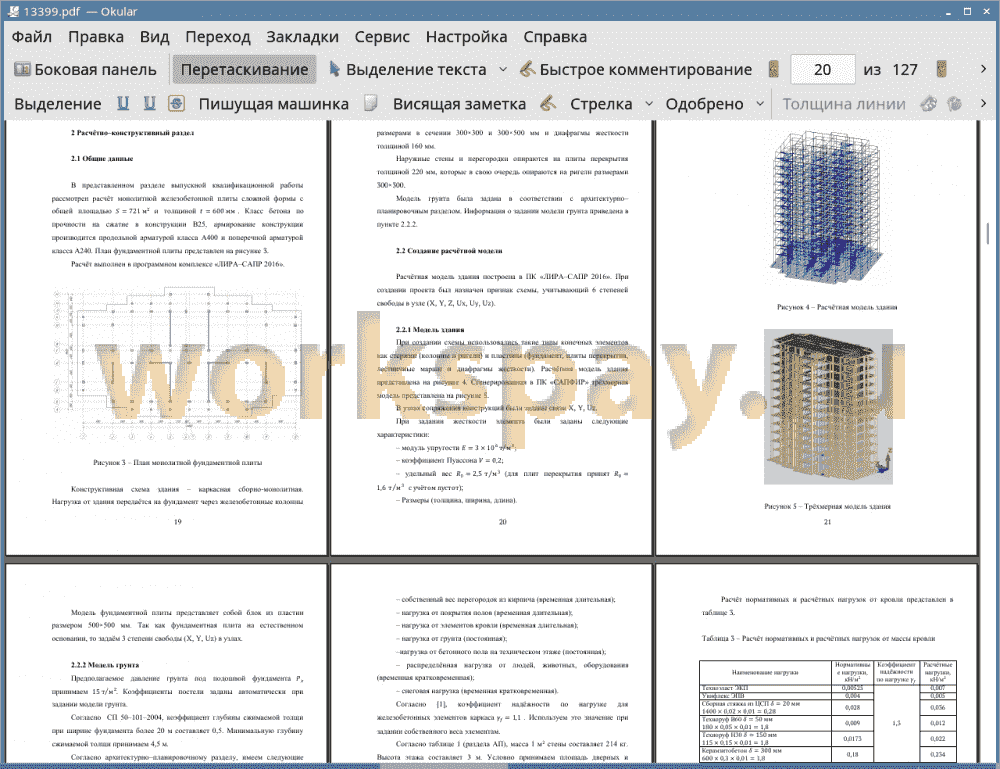The height and width of the screenshot is (769, 1000).
Task: Click the page number field showing 20
Action: tap(823, 70)
